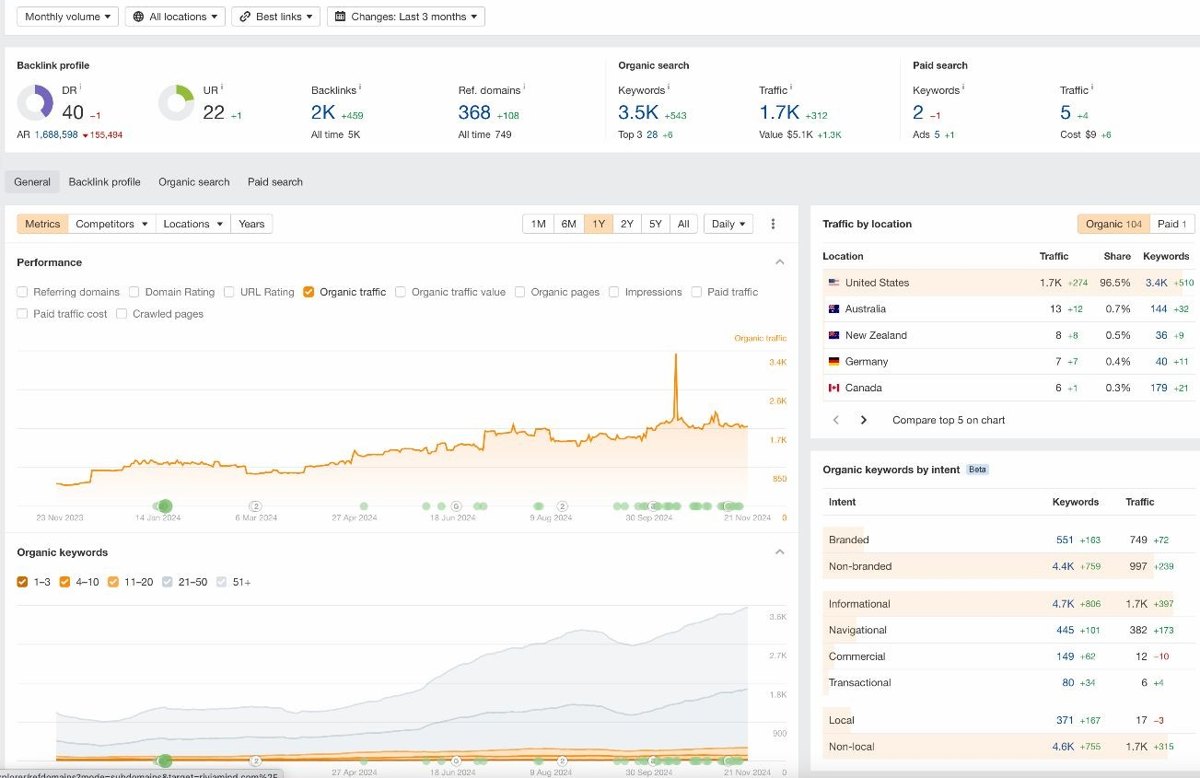
Task: Switch to the Organic search tab
Action: [194, 182]
